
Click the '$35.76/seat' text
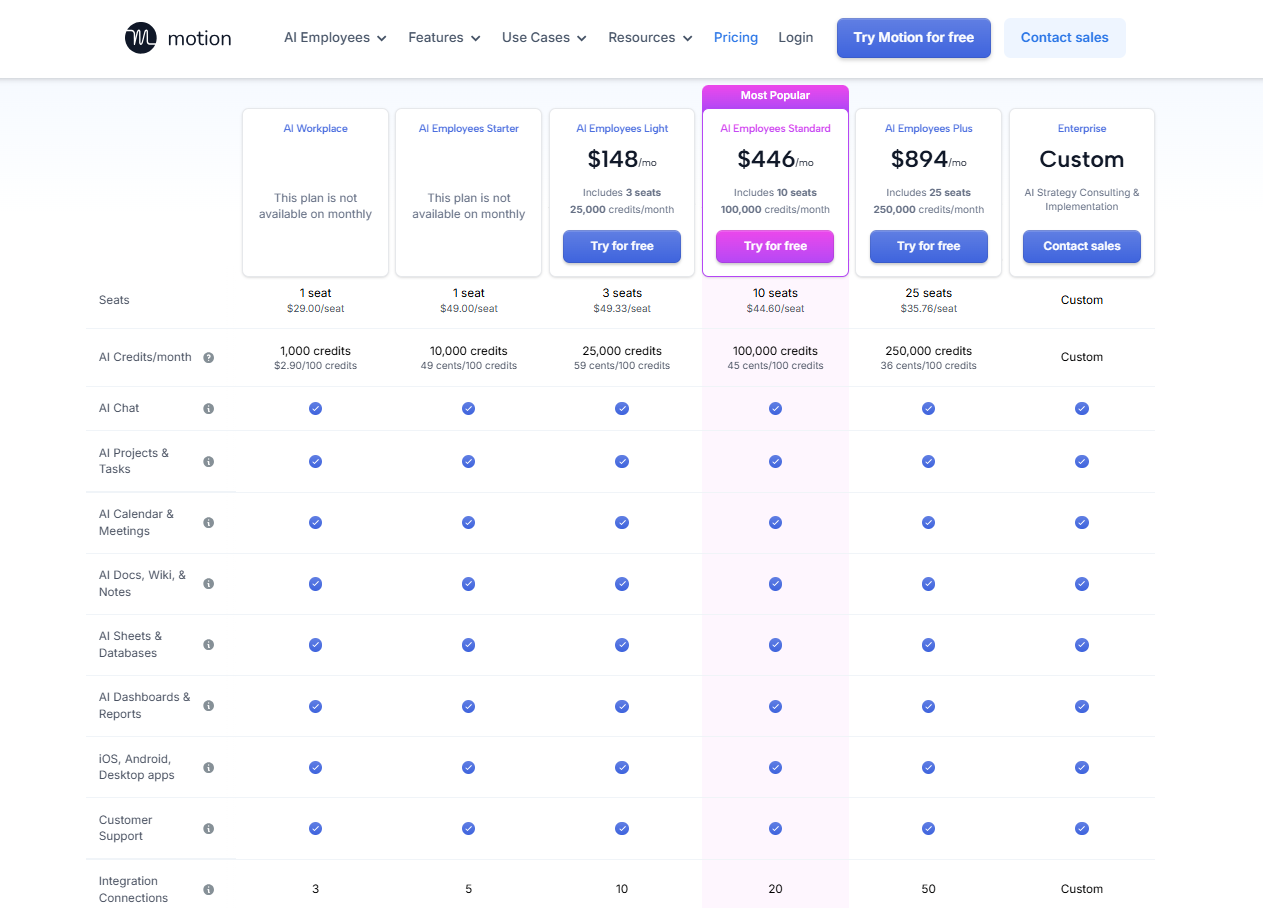[x=928, y=309]
